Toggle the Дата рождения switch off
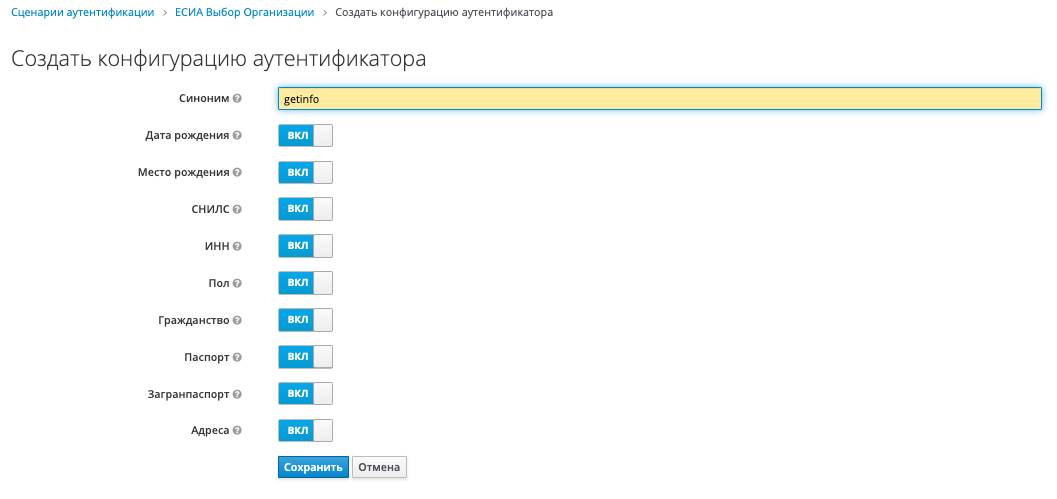 click(305, 136)
